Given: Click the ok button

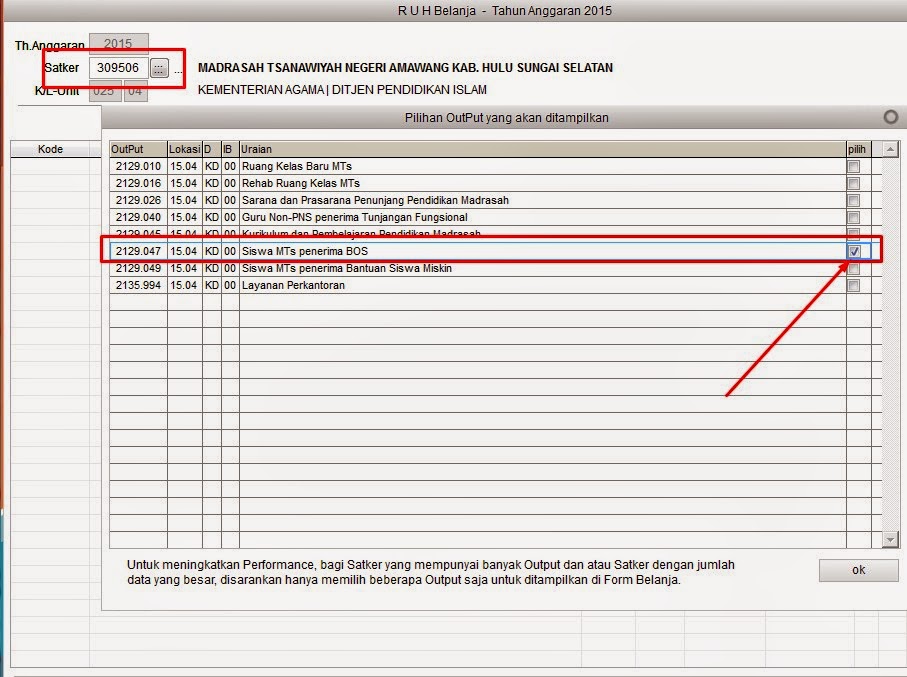Looking at the screenshot, I should coord(857,570).
